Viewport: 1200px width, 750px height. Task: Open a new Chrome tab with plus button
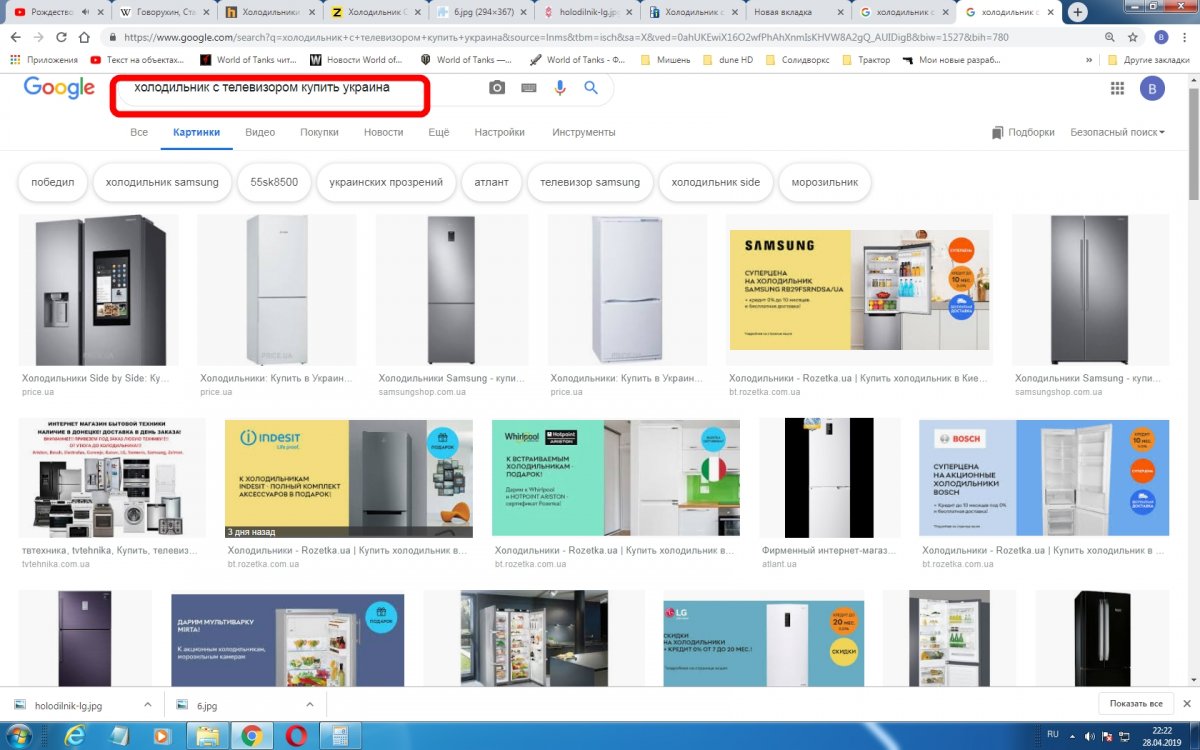pos(1078,13)
